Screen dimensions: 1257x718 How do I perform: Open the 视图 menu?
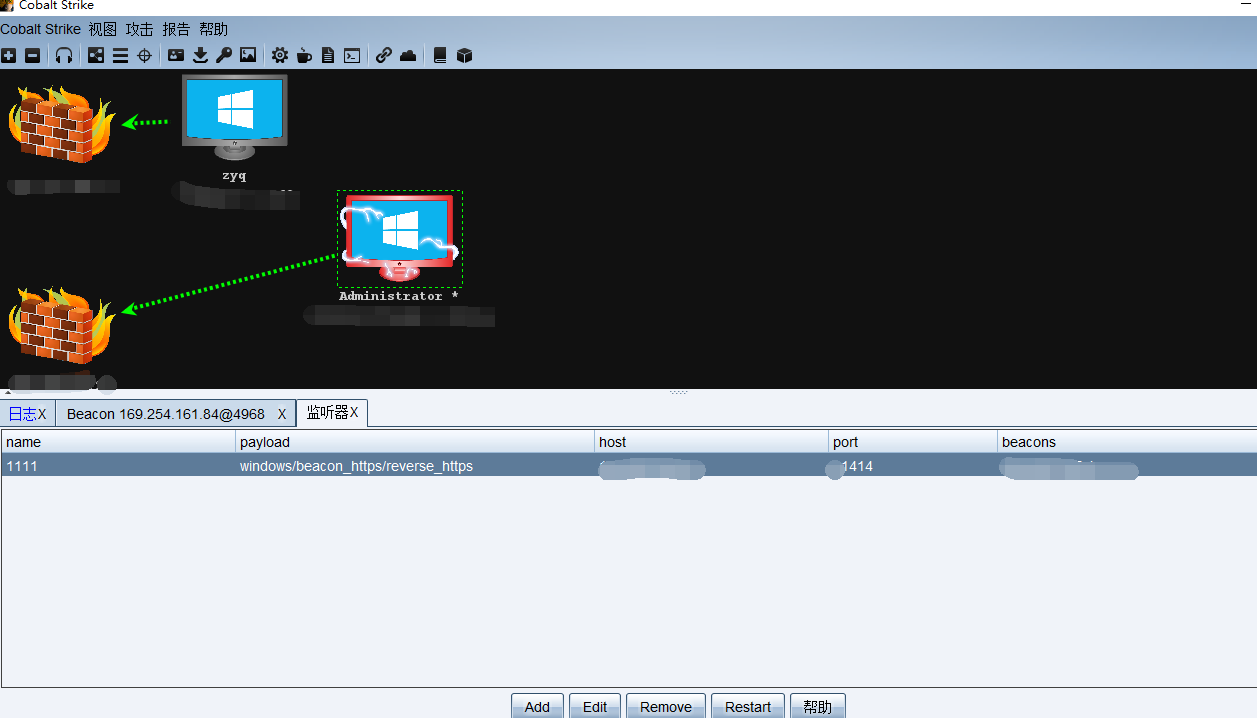coord(102,29)
